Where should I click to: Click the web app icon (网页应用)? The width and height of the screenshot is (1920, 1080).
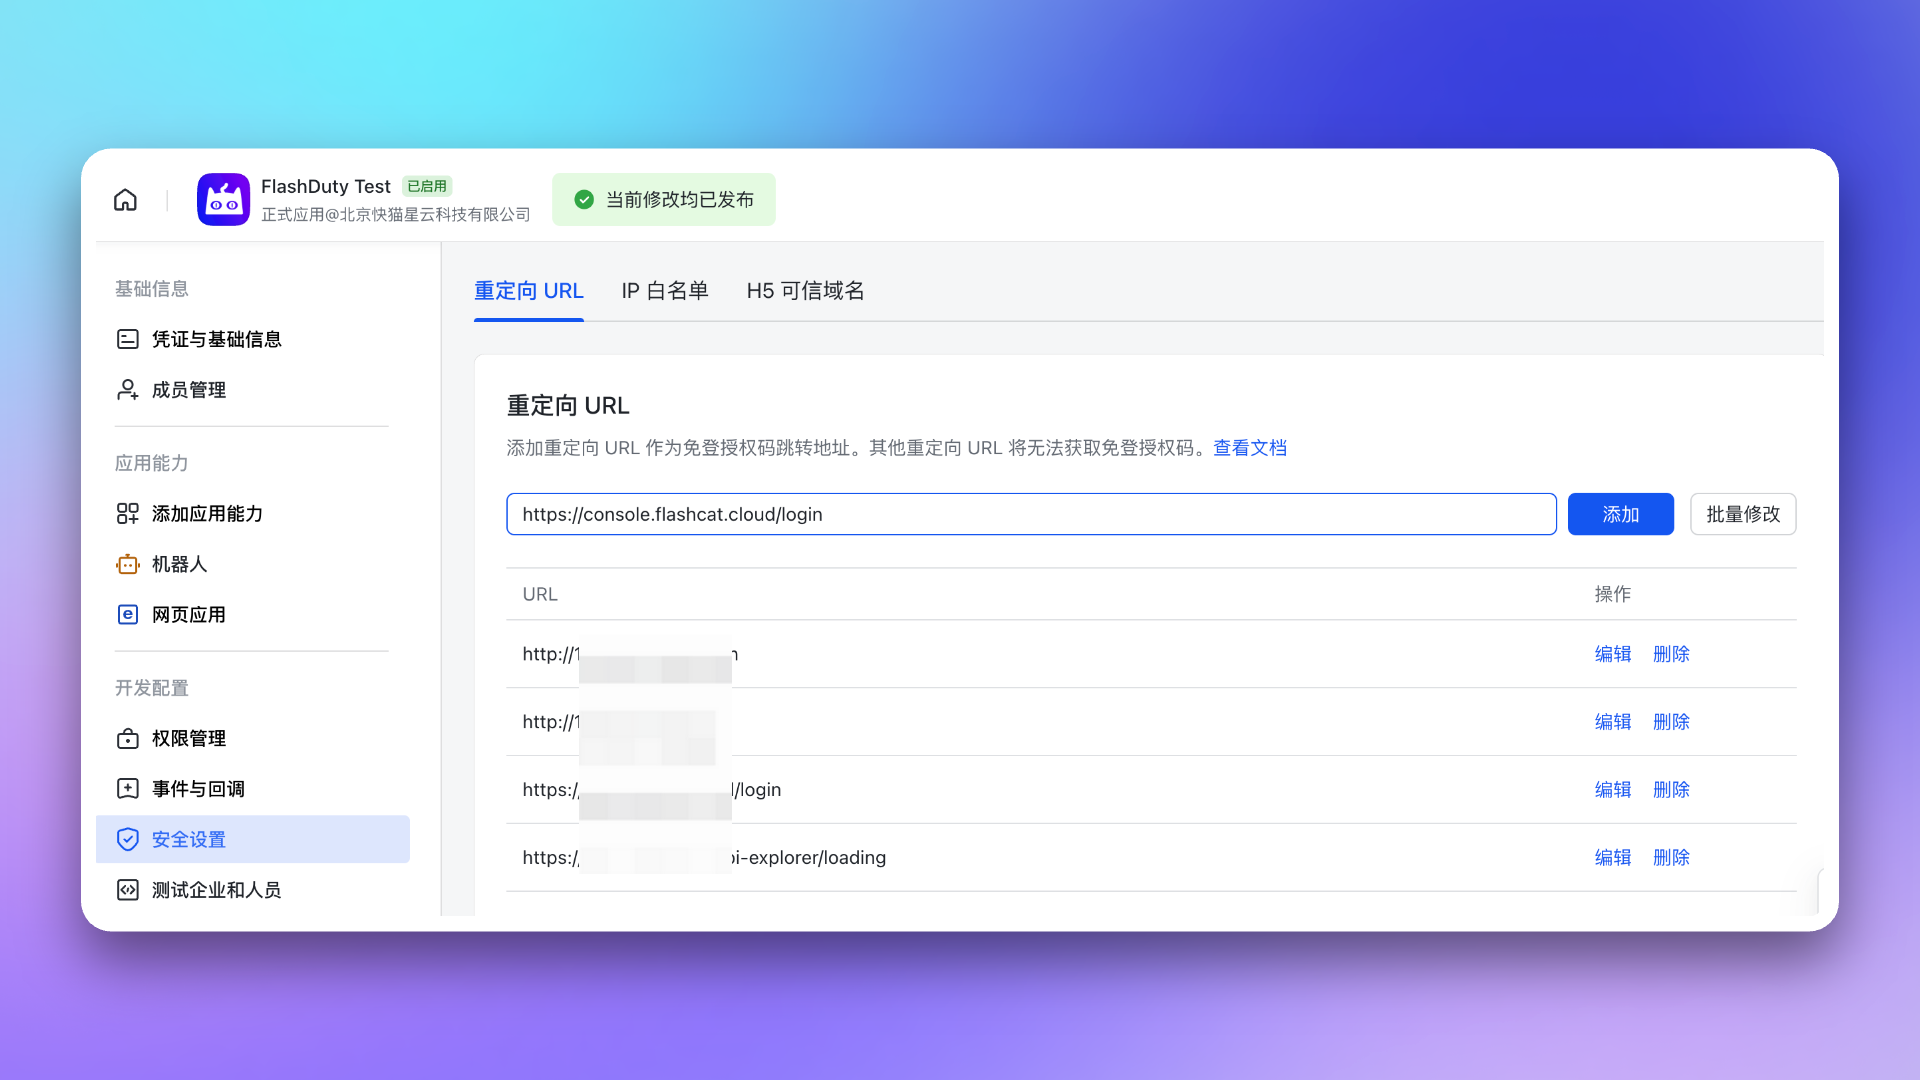(x=128, y=615)
